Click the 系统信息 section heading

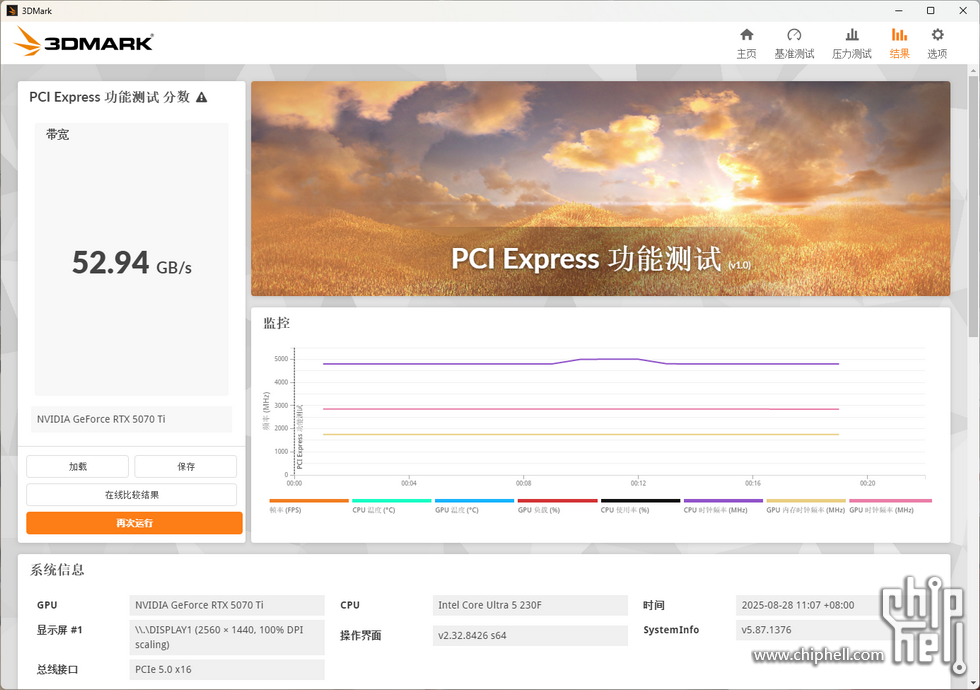tap(57, 569)
